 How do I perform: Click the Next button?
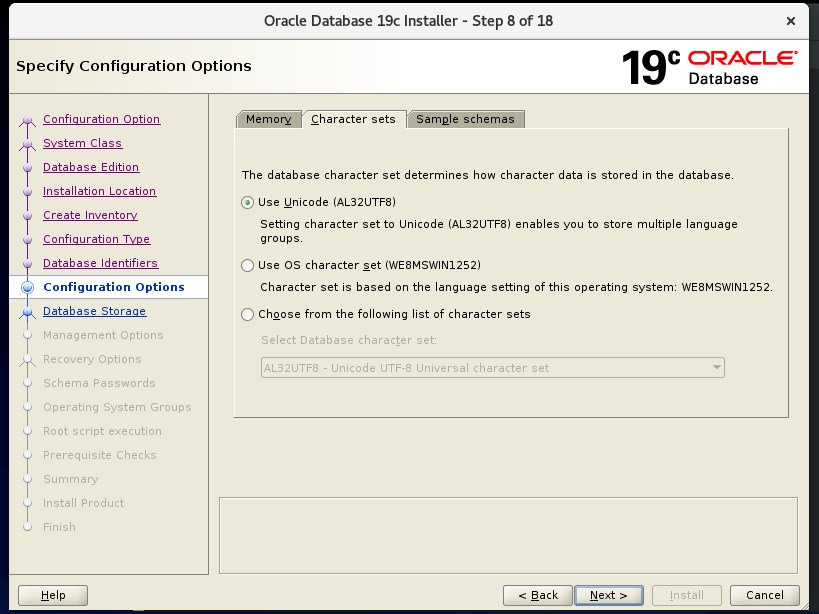point(609,595)
